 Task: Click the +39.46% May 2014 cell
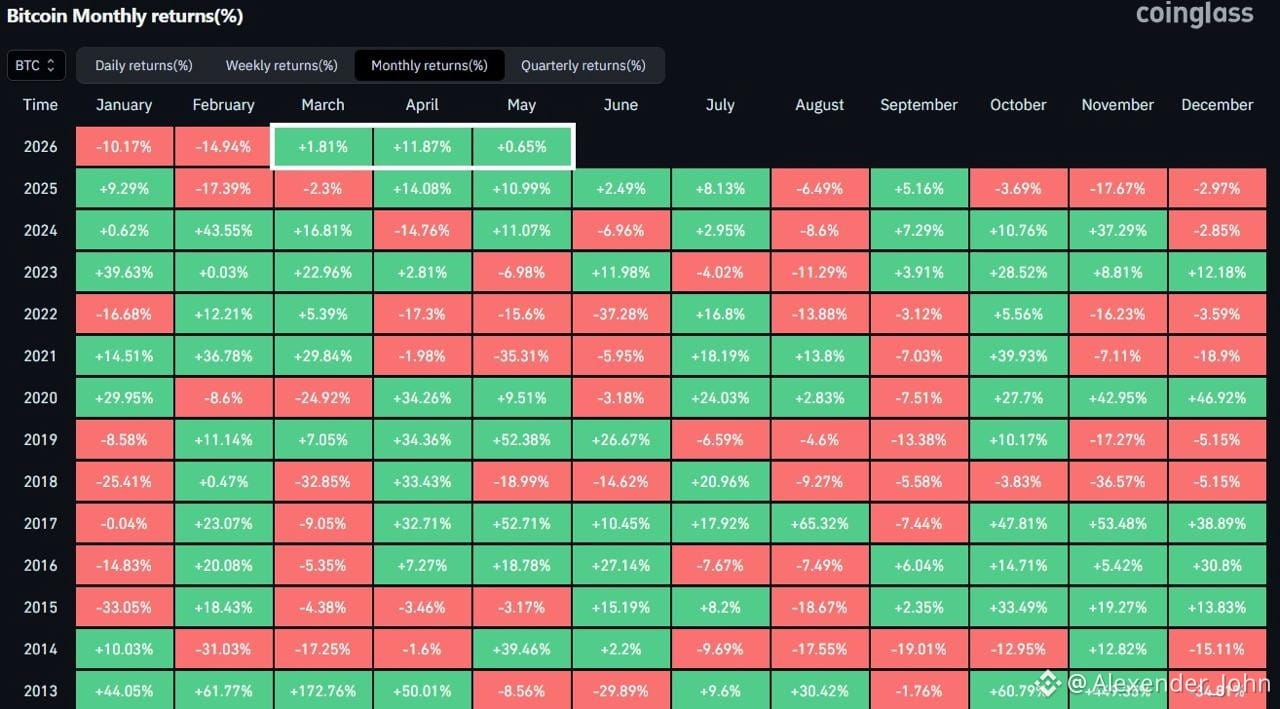[522, 650]
